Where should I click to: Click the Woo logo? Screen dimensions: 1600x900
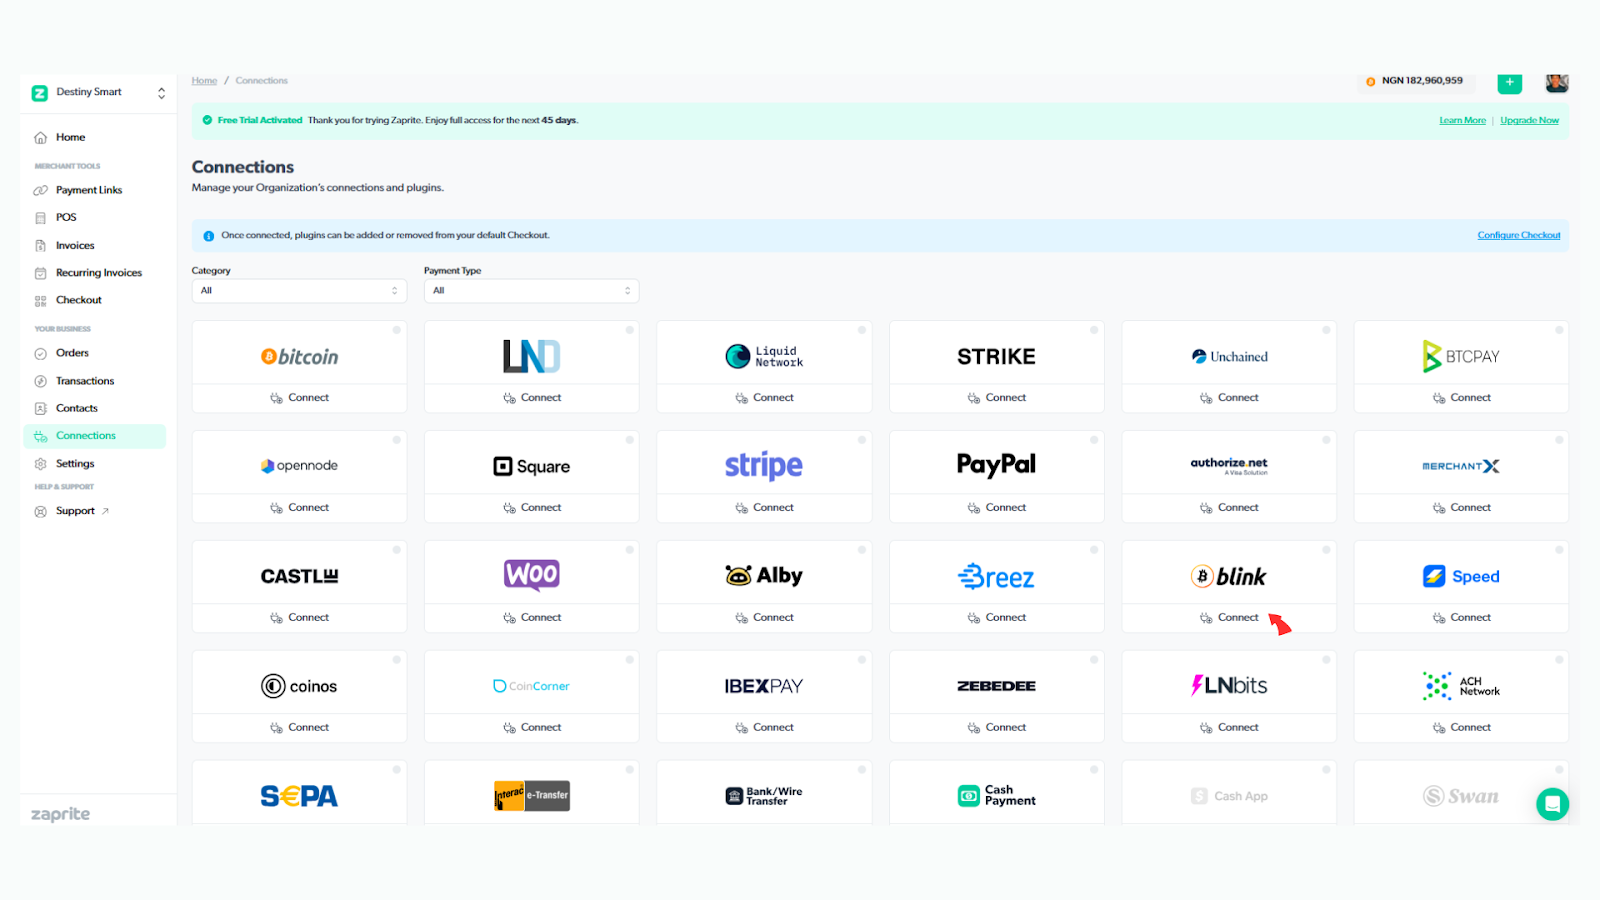531,575
